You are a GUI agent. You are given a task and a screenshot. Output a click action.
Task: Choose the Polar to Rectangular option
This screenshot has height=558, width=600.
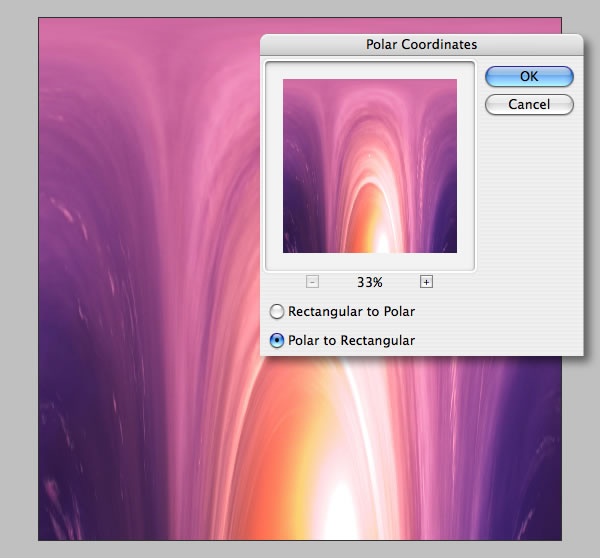342,340
